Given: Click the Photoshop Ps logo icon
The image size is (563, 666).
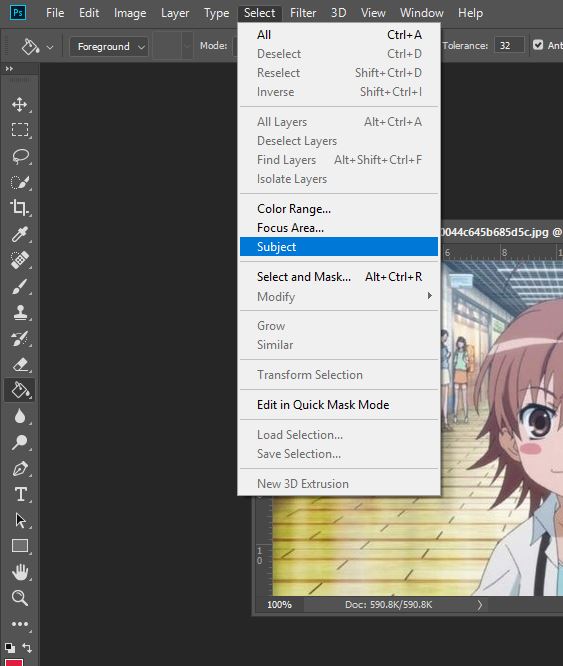Looking at the screenshot, I should tap(18, 13).
